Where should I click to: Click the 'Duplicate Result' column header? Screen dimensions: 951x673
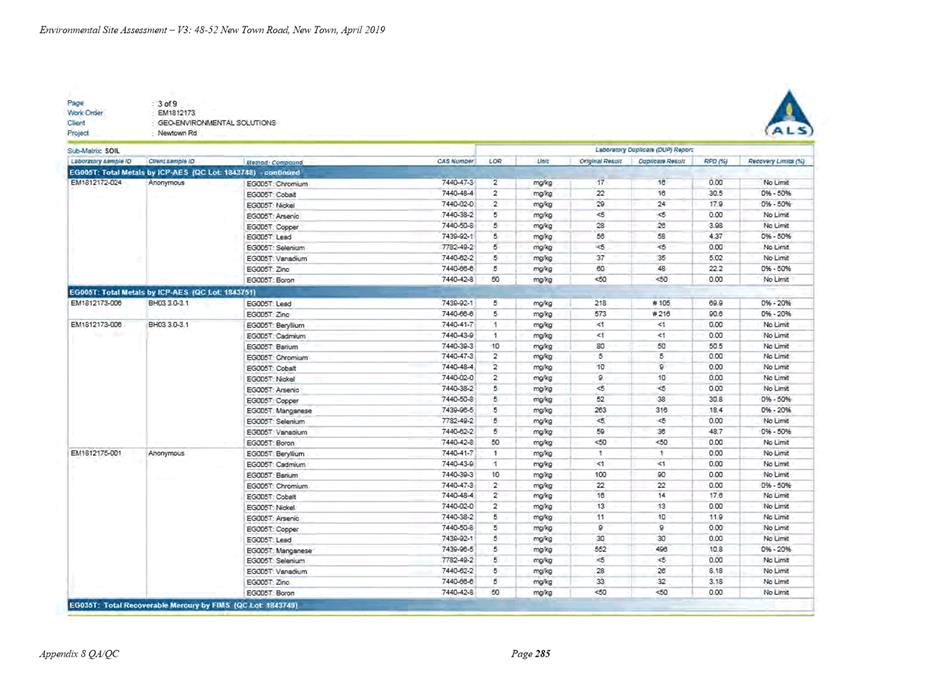click(662, 161)
